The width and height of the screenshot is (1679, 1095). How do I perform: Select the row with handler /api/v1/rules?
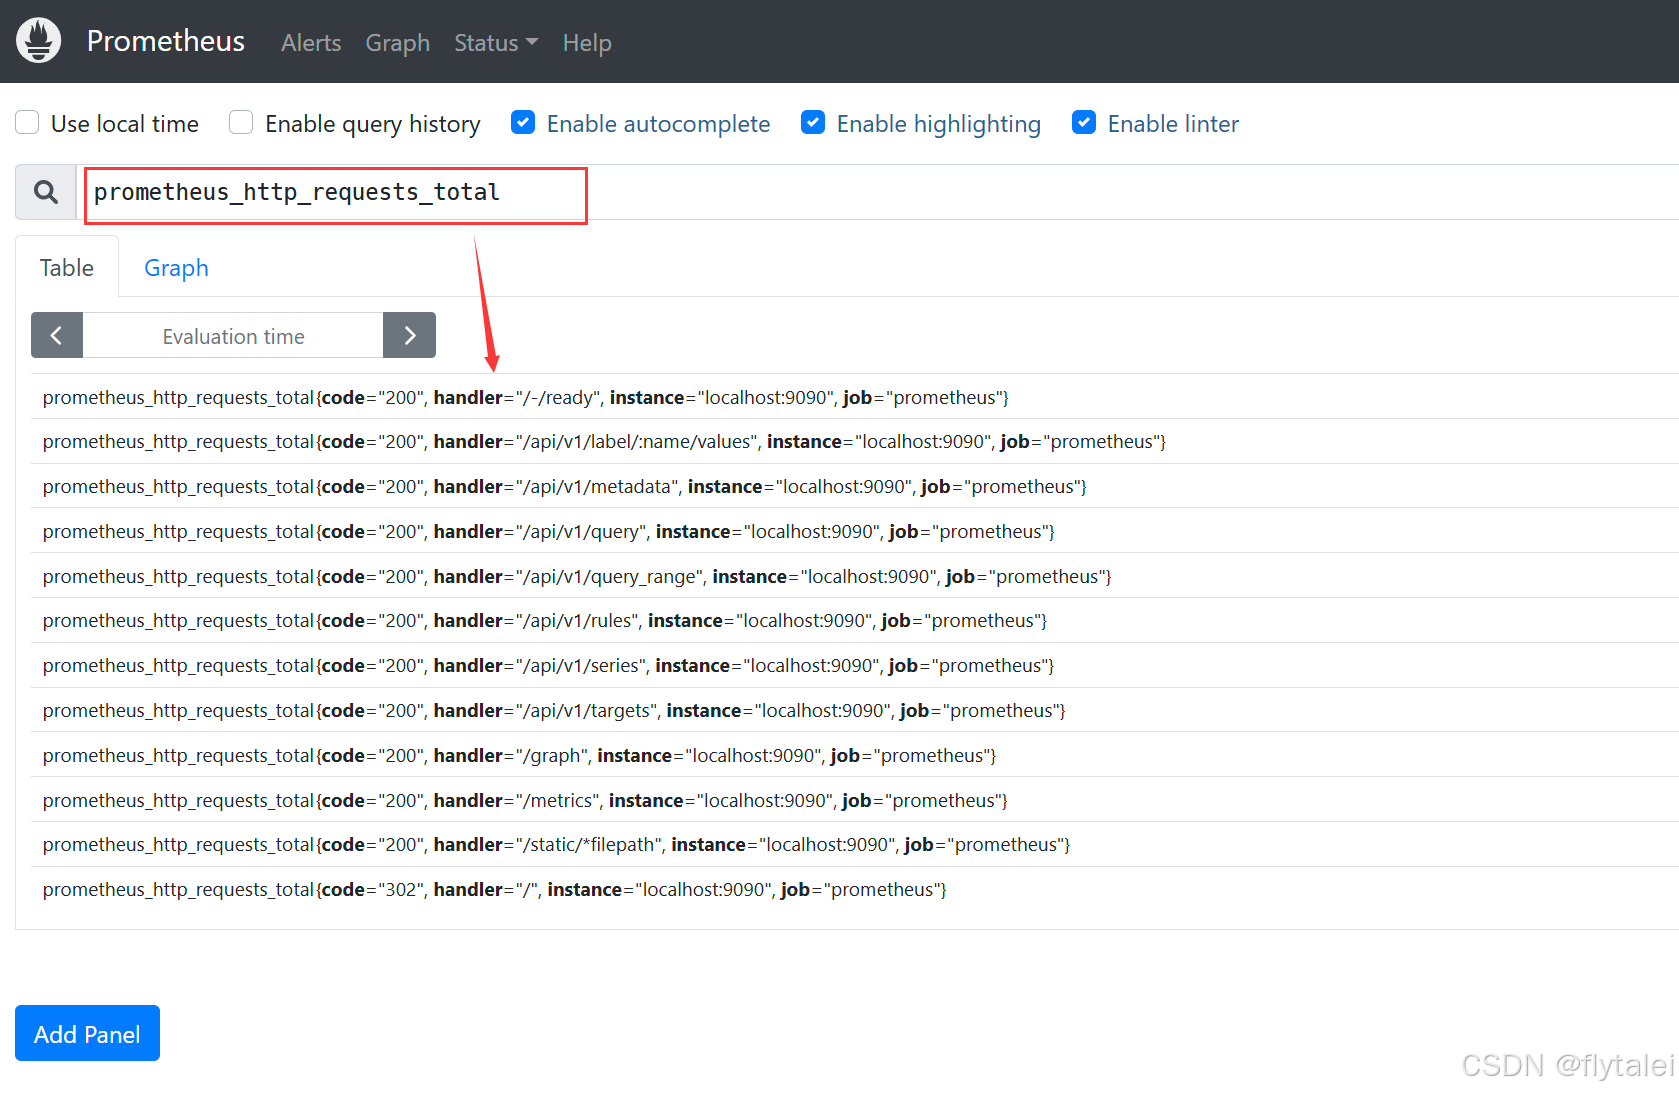pyautogui.click(x=855, y=620)
